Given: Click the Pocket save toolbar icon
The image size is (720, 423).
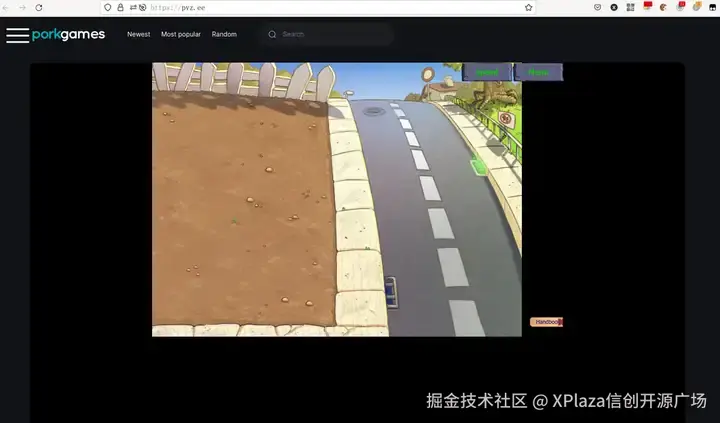Looking at the screenshot, I should point(597,7).
